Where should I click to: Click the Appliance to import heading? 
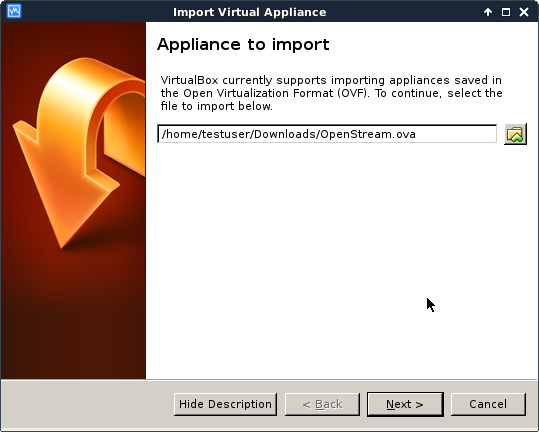click(243, 45)
